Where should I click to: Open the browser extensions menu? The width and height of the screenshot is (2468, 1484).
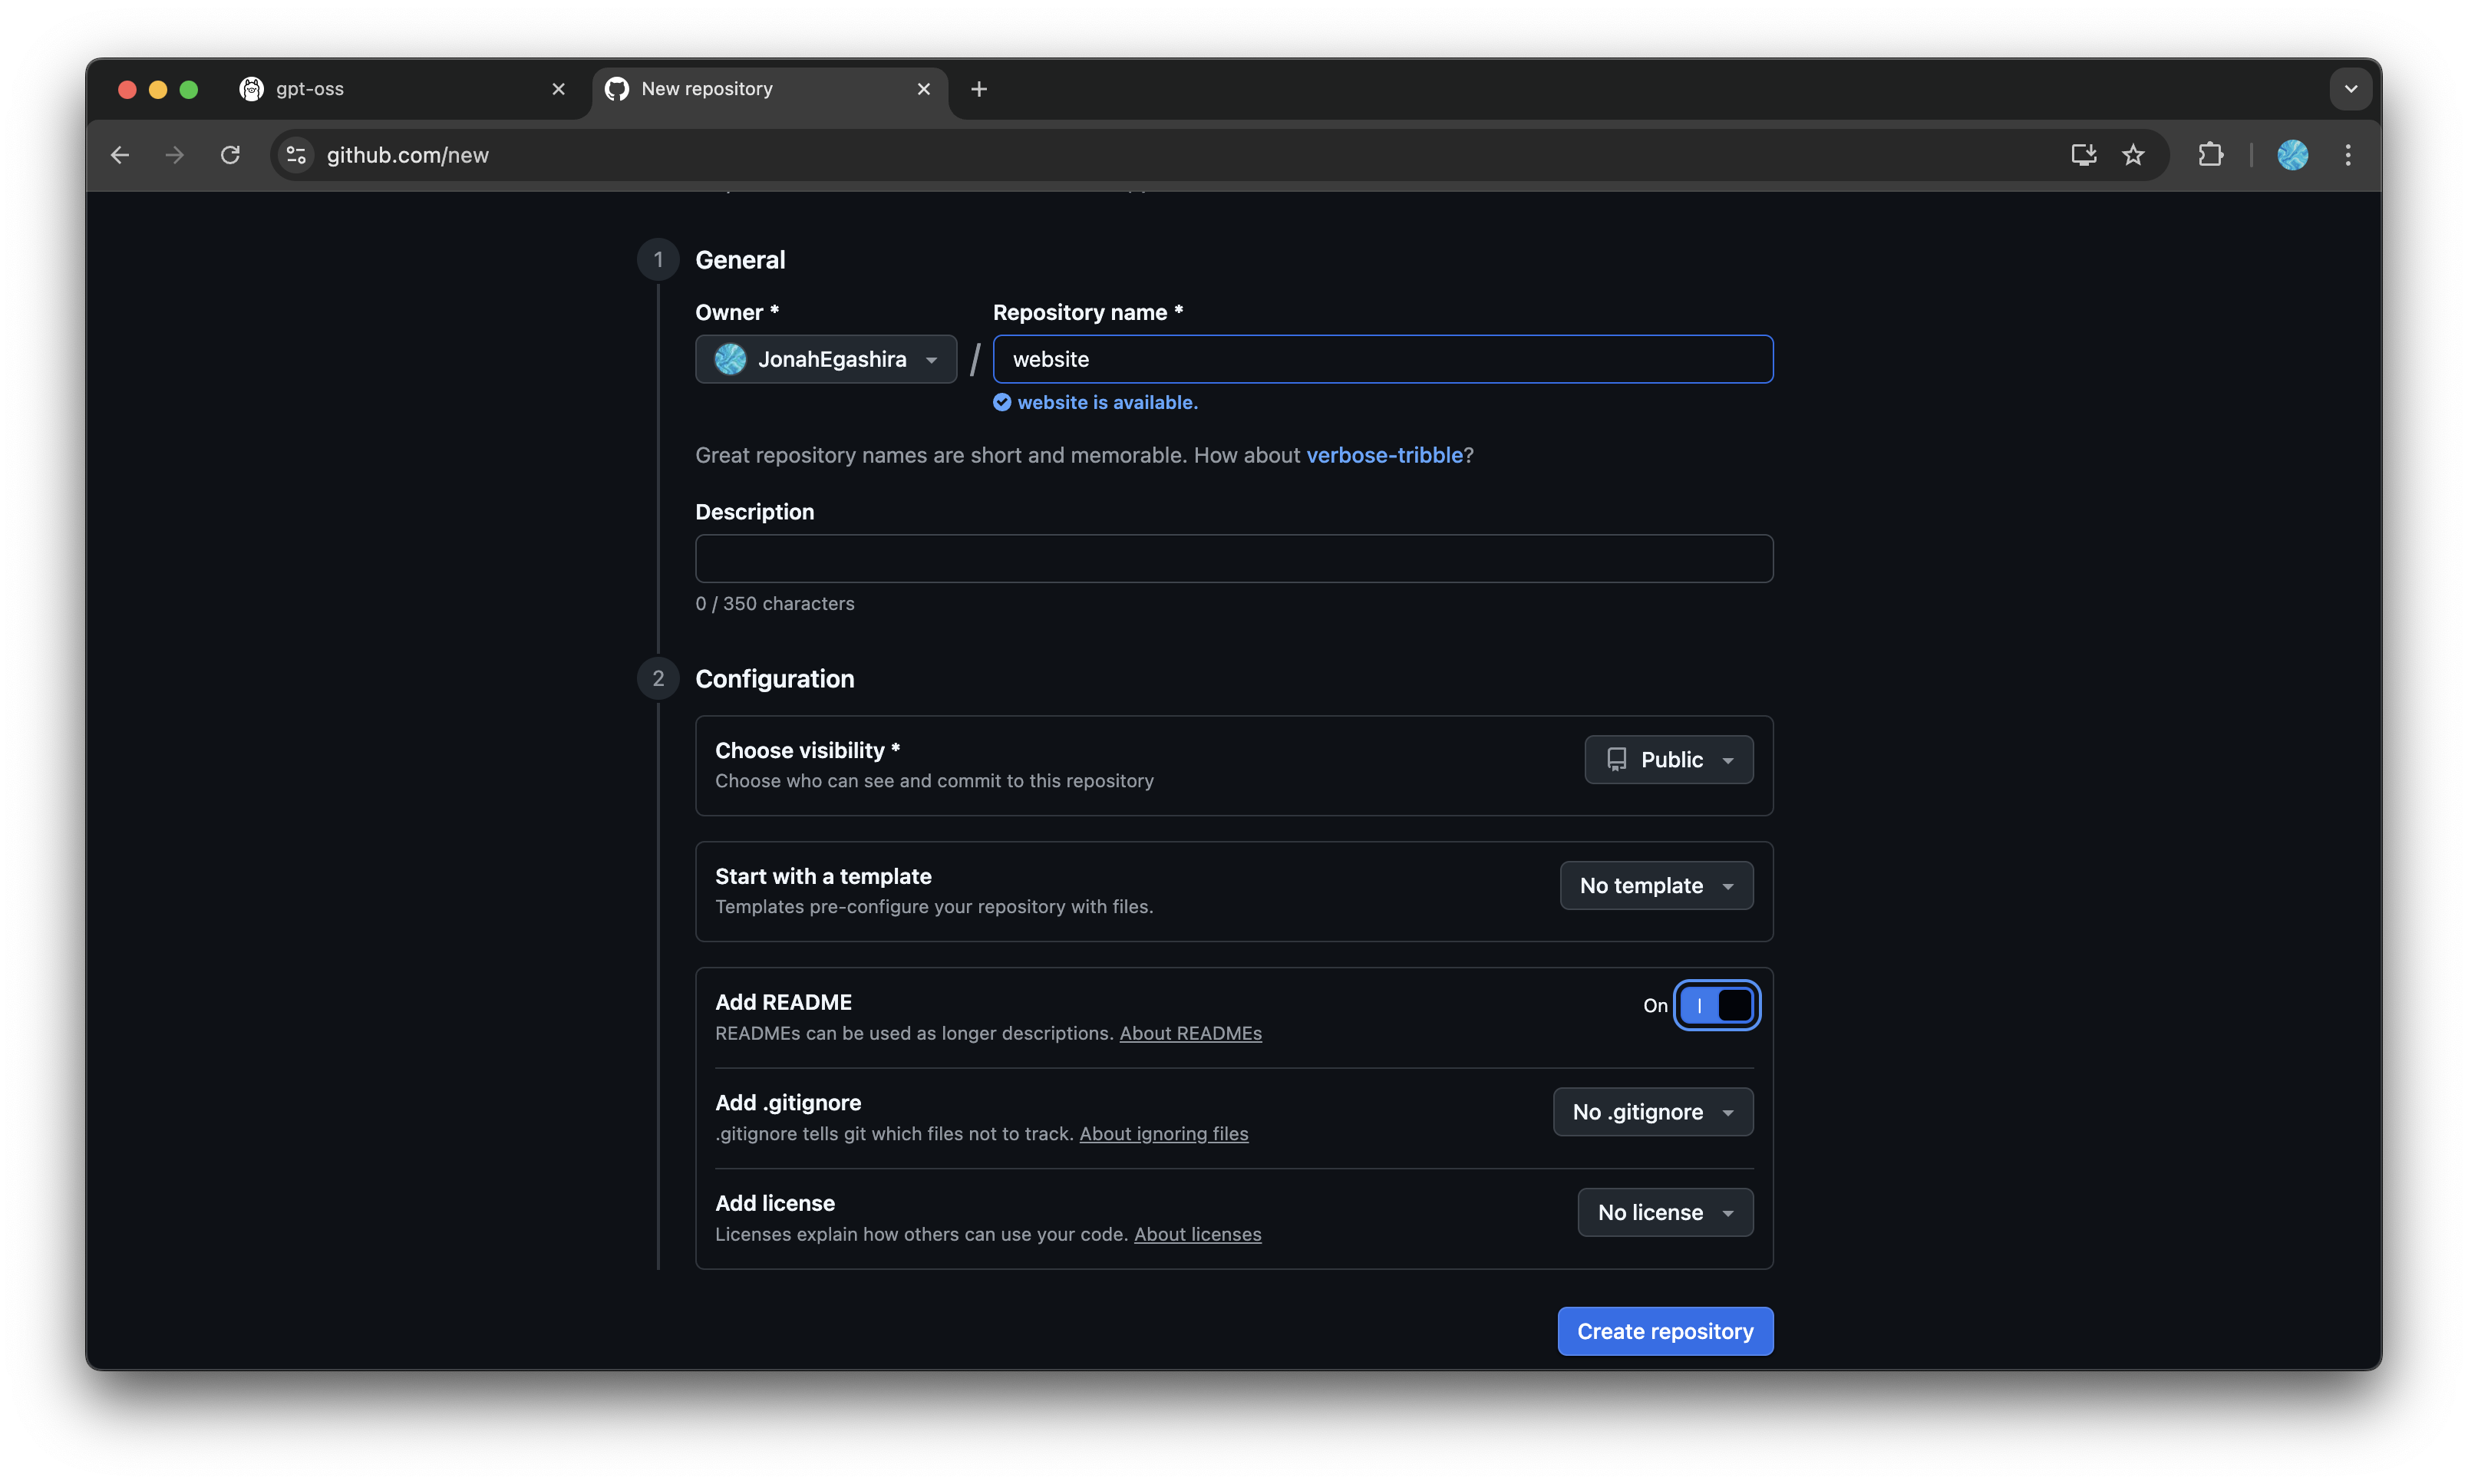click(2210, 155)
